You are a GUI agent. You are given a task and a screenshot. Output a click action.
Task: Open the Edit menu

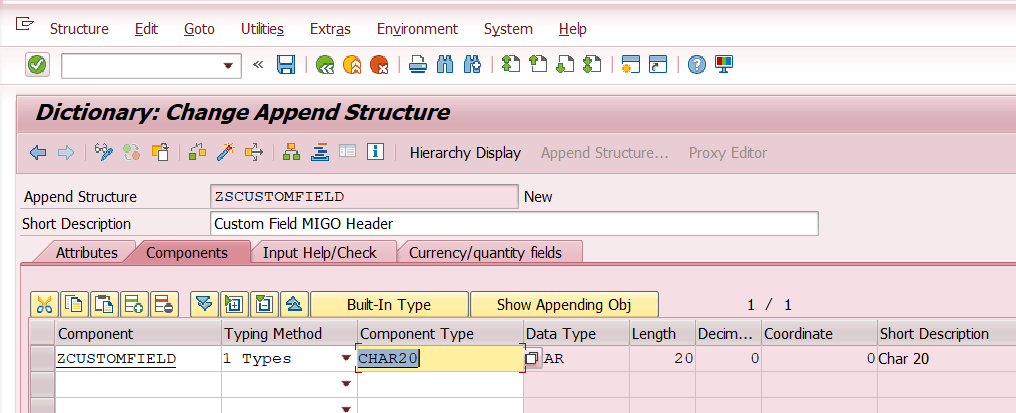146,29
